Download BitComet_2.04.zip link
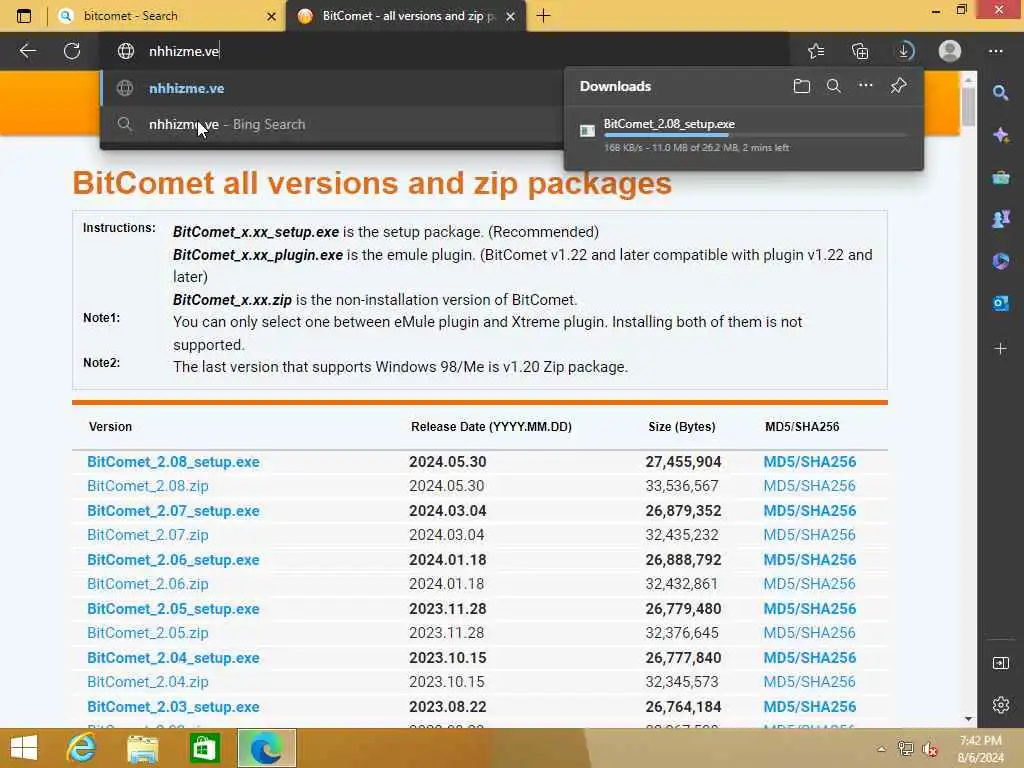Image resolution: width=1024 pixels, height=768 pixels. 148,682
